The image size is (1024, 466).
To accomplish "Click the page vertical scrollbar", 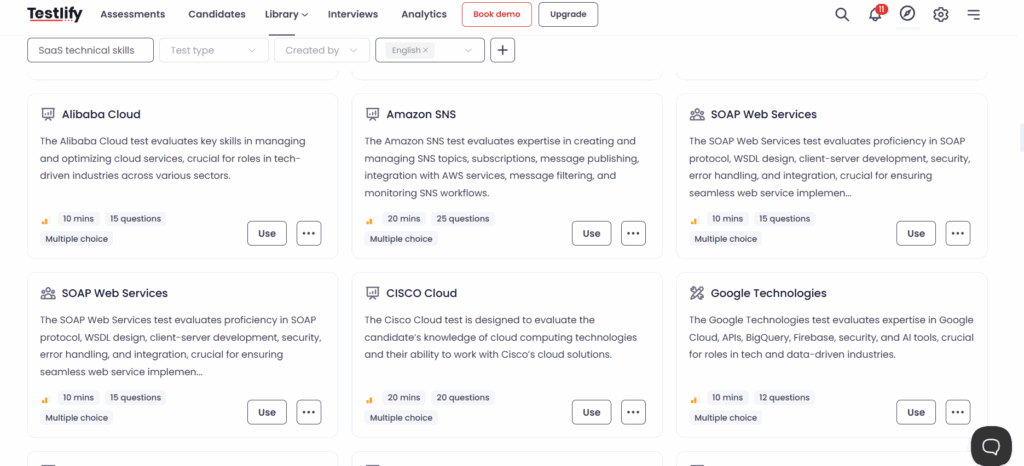I will click(1021, 137).
